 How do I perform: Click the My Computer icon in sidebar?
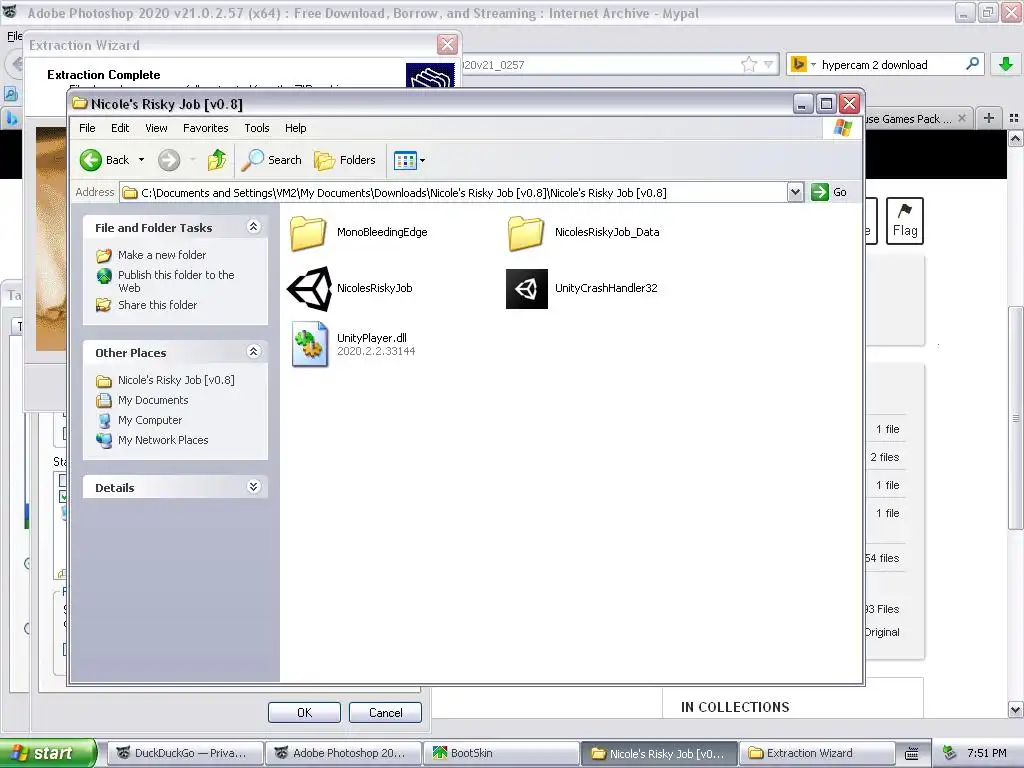(104, 421)
